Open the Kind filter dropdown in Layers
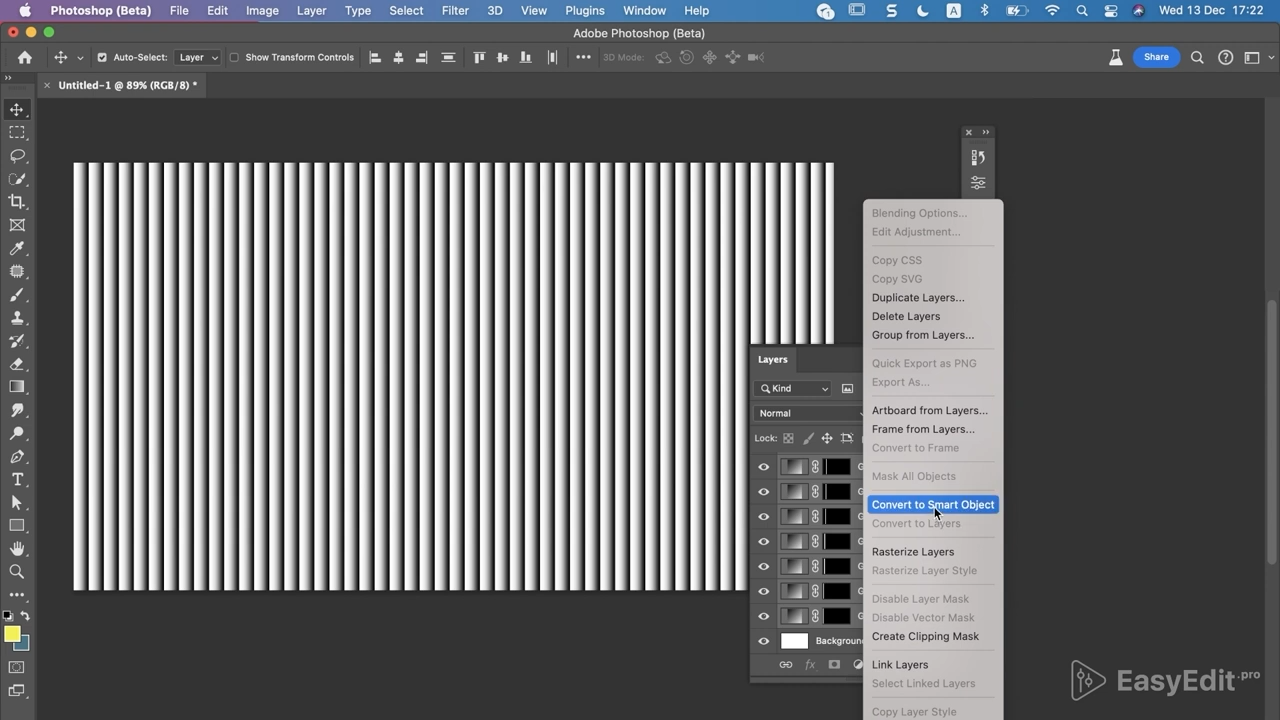This screenshot has width=1280, height=720. [795, 388]
